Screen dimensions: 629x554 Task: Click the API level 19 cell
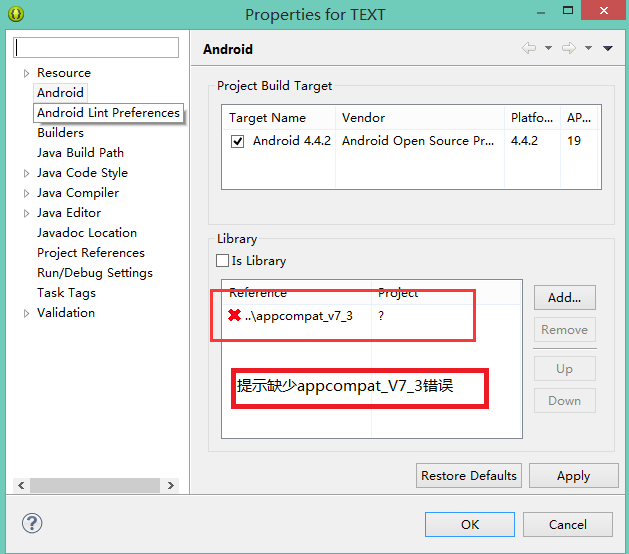[x=574, y=141]
